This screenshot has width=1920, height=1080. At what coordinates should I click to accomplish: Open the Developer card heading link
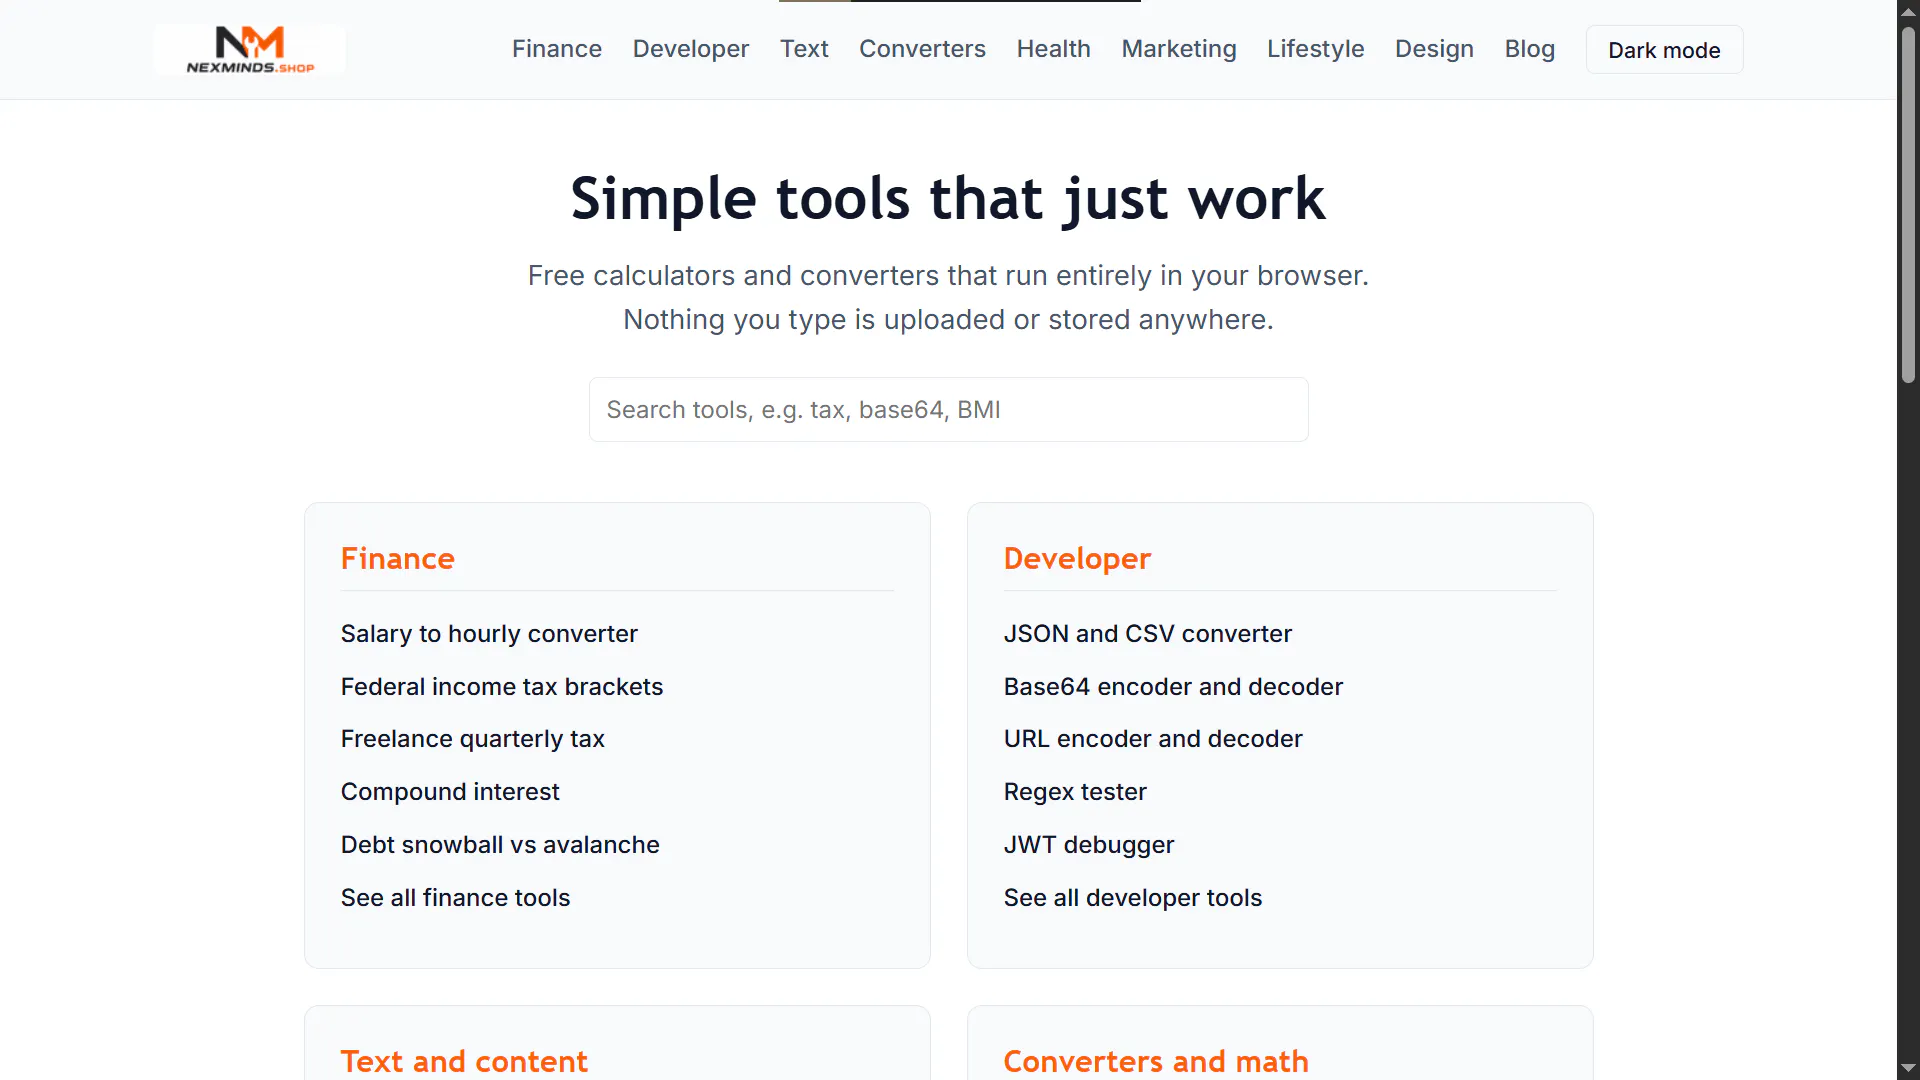click(1077, 558)
